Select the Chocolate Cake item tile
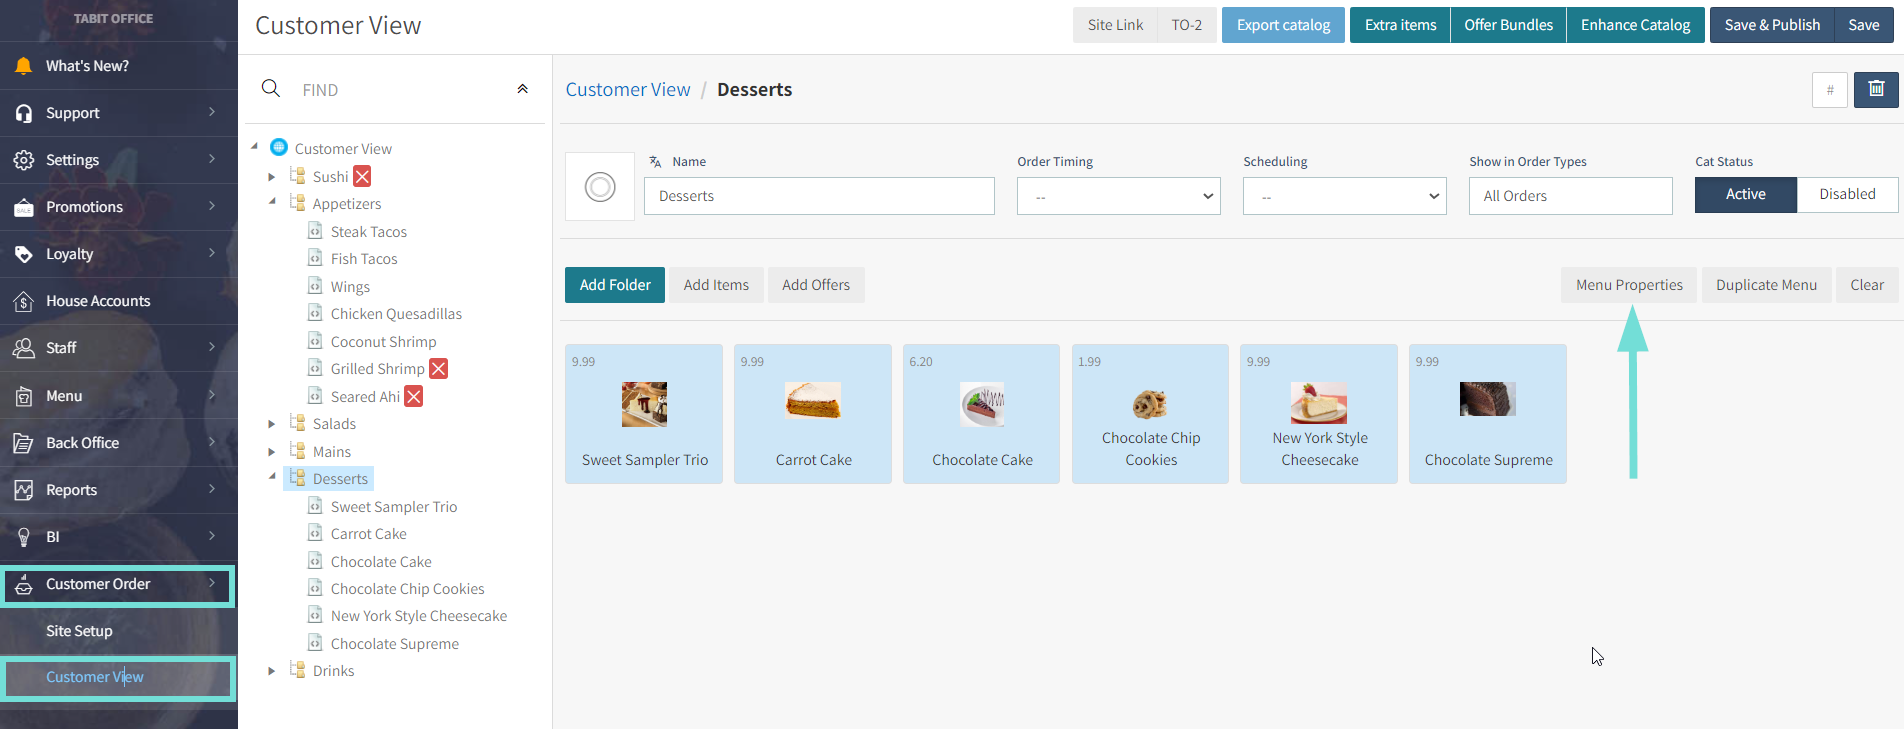This screenshot has height=729, width=1904. pos(981,414)
